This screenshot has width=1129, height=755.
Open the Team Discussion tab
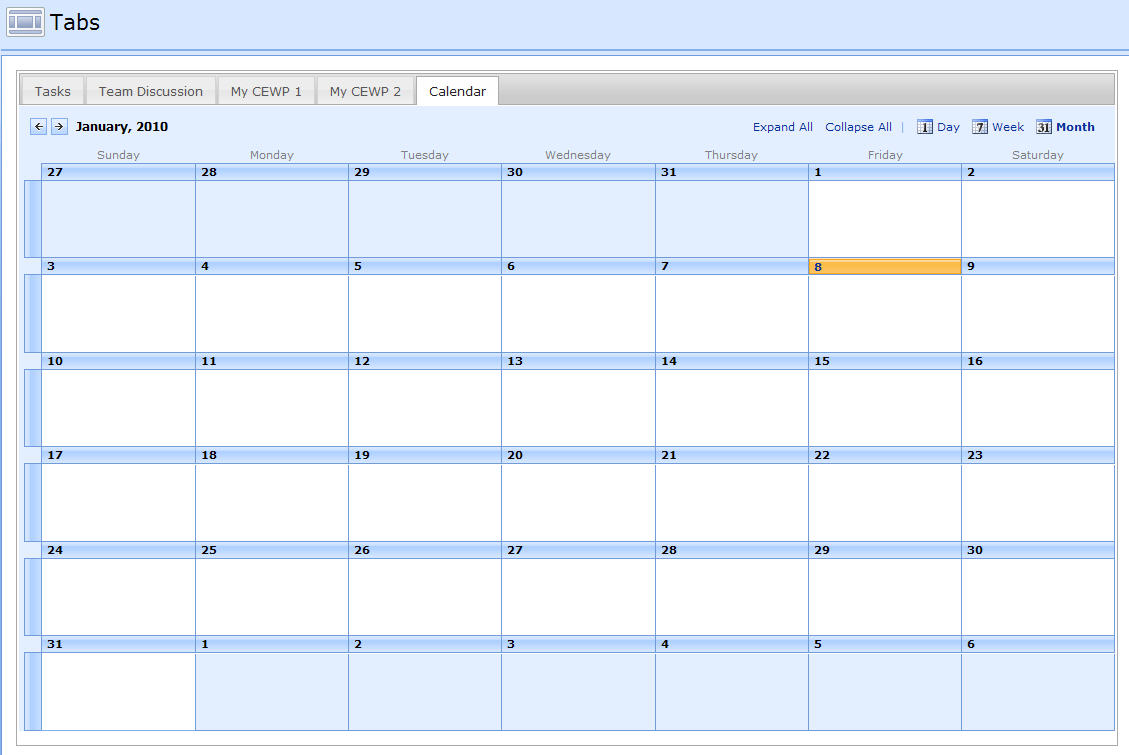(151, 91)
